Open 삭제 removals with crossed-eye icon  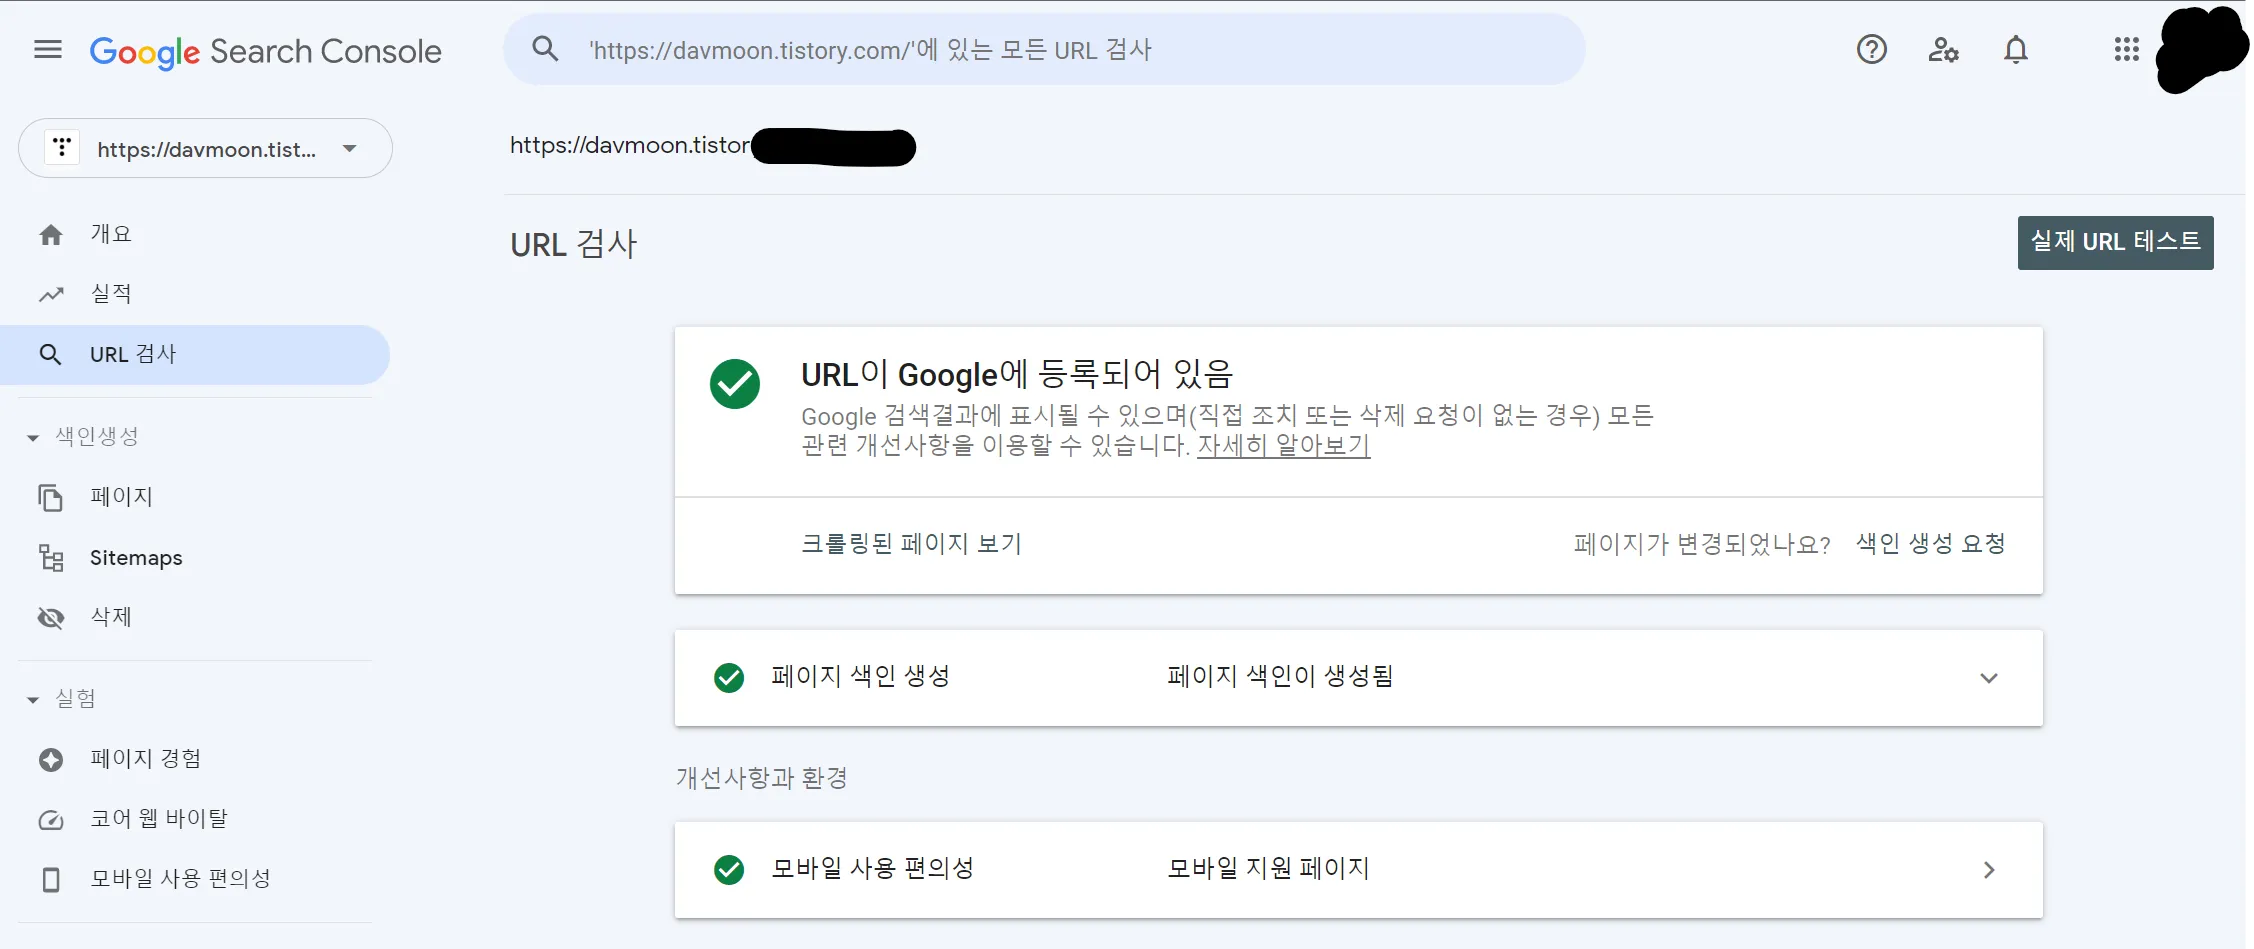(x=50, y=617)
